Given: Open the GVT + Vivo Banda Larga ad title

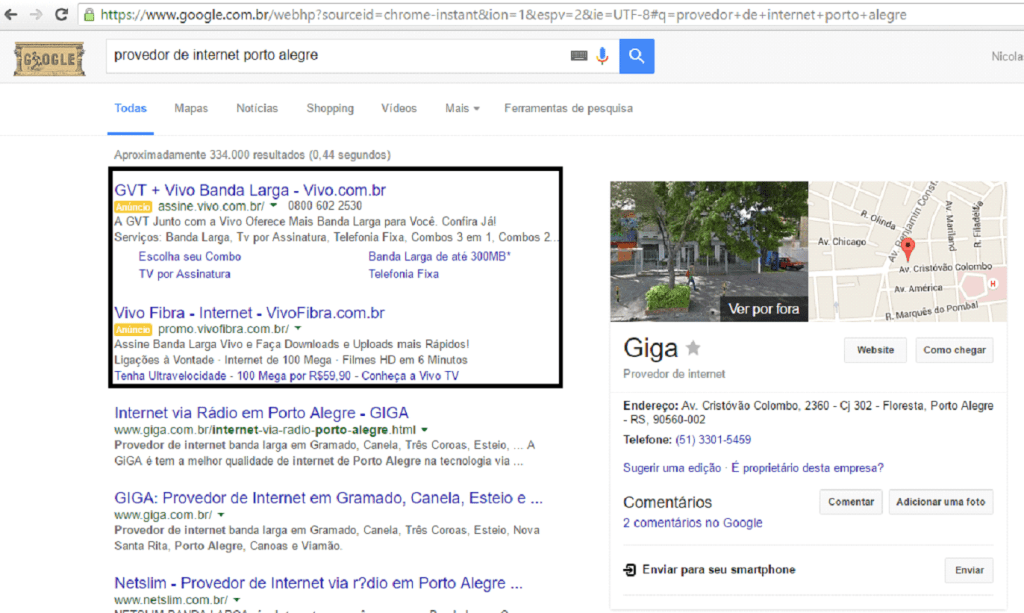Looking at the screenshot, I should tap(250, 190).
